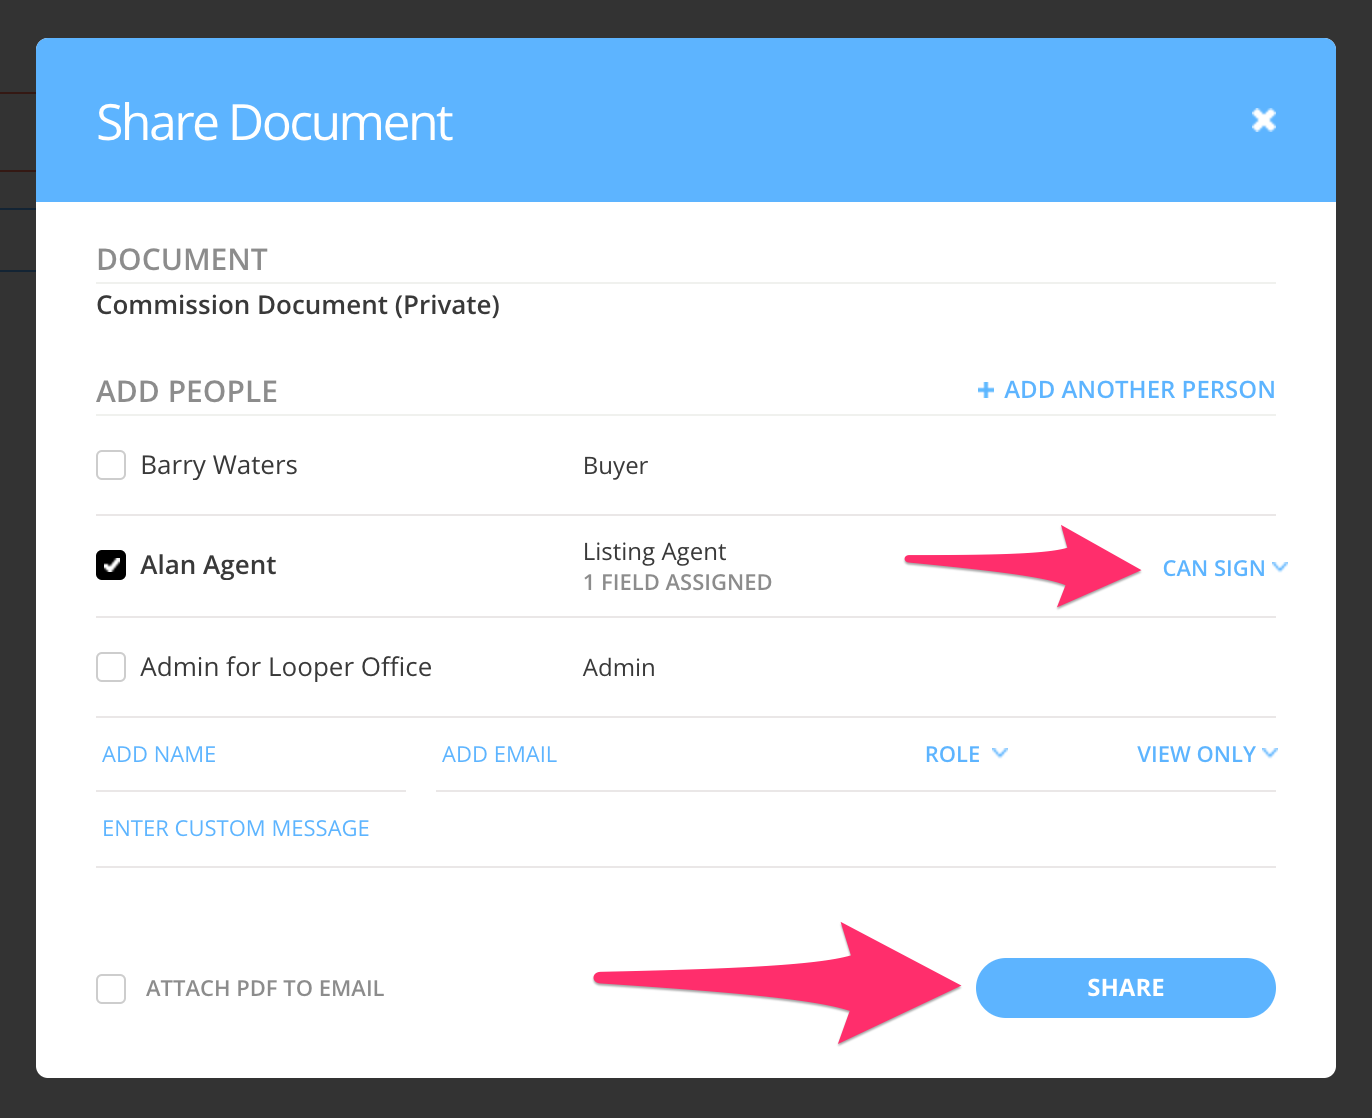Click the chevron beside VIEW ONLY
Image resolution: width=1372 pixels, height=1118 pixels.
(1271, 753)
